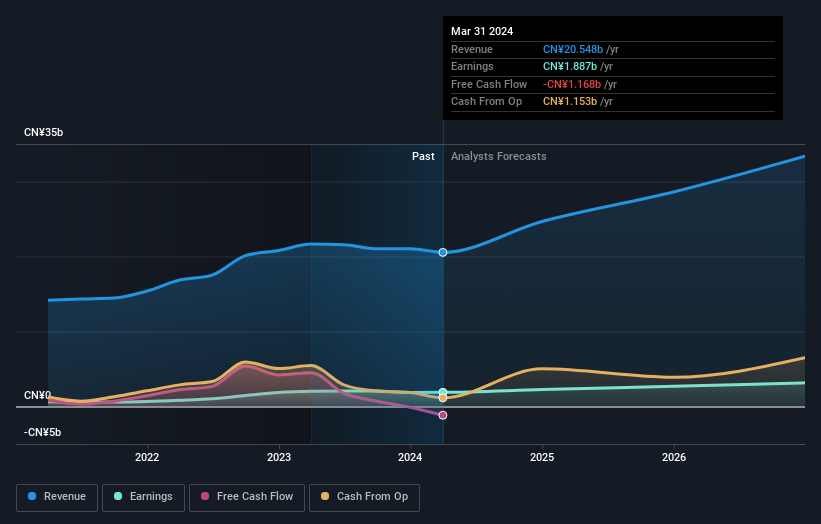Click the 2025 x-axis label
The image size is (821, 524).
542,457
